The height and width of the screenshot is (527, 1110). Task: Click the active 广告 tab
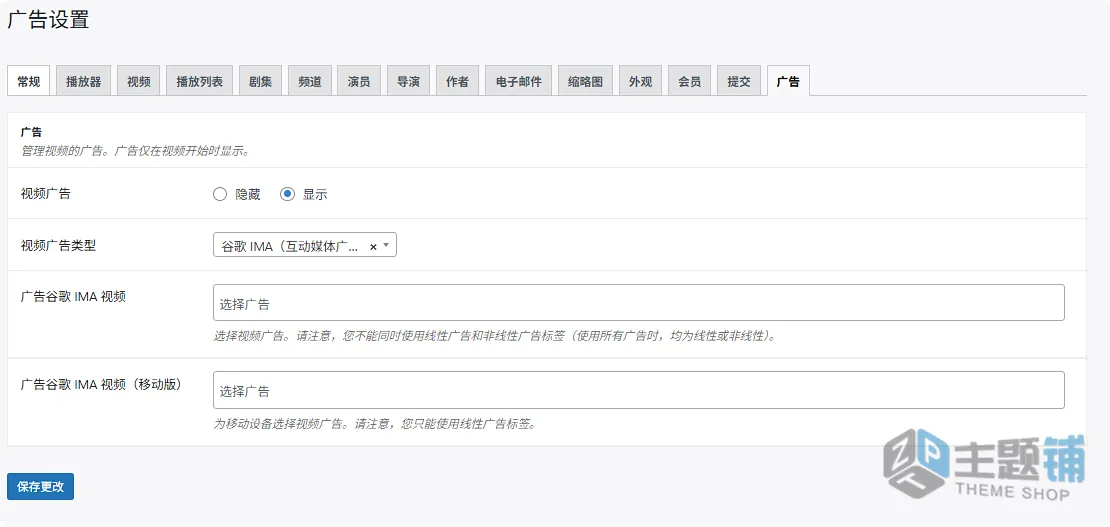click(x=788, y=81)
